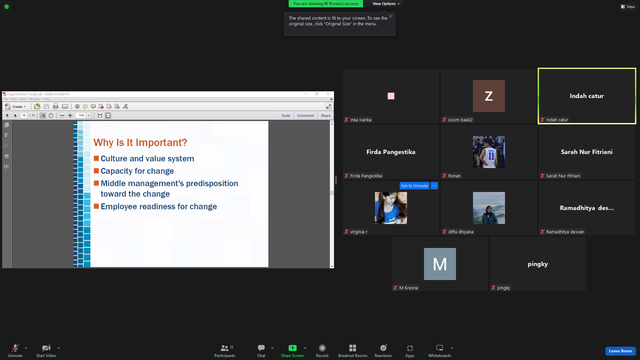Open more options on virginia r tile

click(x=434, y=186)
